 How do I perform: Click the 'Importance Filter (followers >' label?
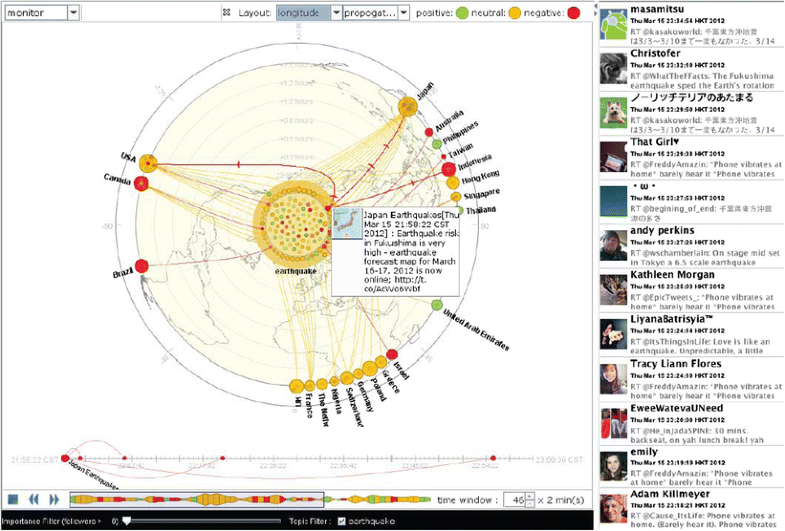pos(51,521)
